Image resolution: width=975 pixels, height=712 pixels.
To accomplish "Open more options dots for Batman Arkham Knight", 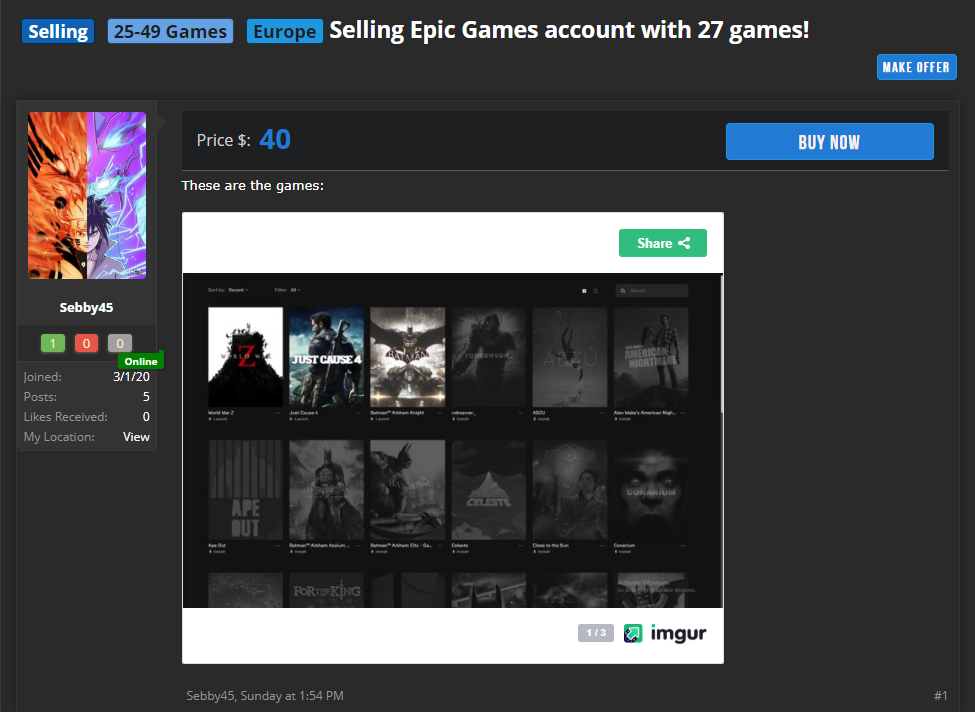I will (440, 413).
